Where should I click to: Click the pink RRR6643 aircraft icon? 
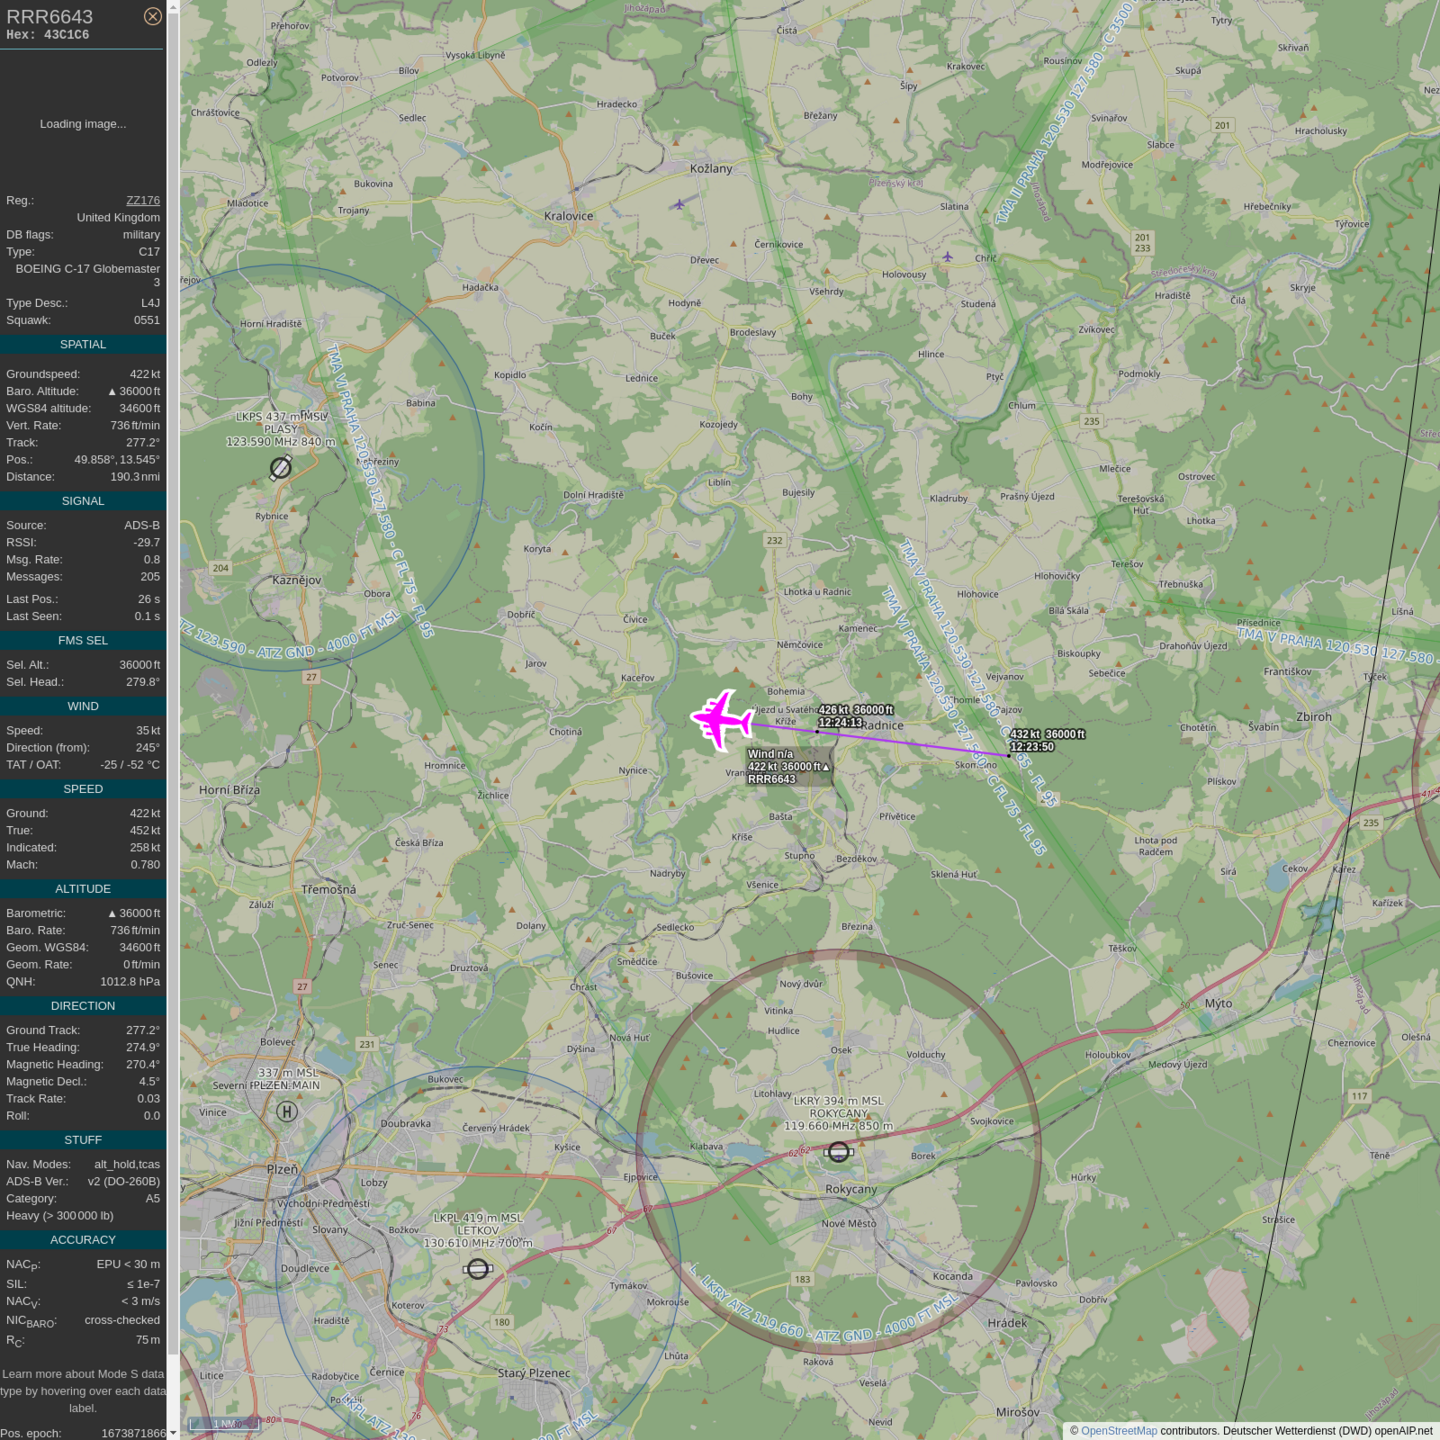coord(721,719)
